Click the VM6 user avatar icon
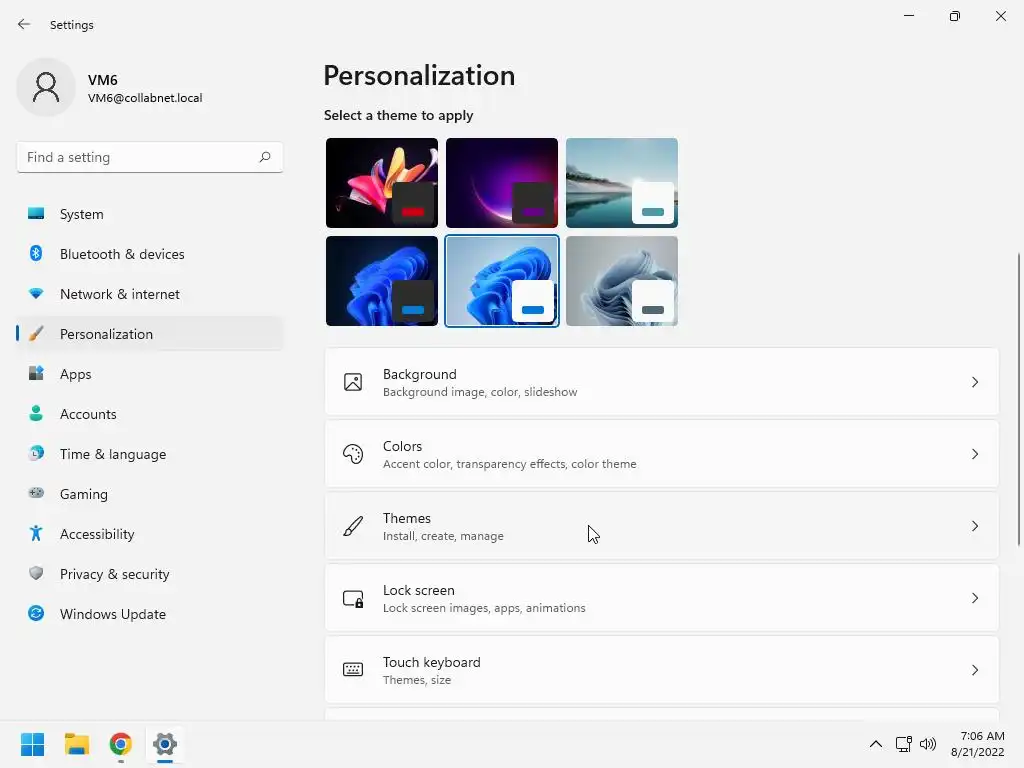The width and height of the screenshot is (1024, 768). click(46, 87)
